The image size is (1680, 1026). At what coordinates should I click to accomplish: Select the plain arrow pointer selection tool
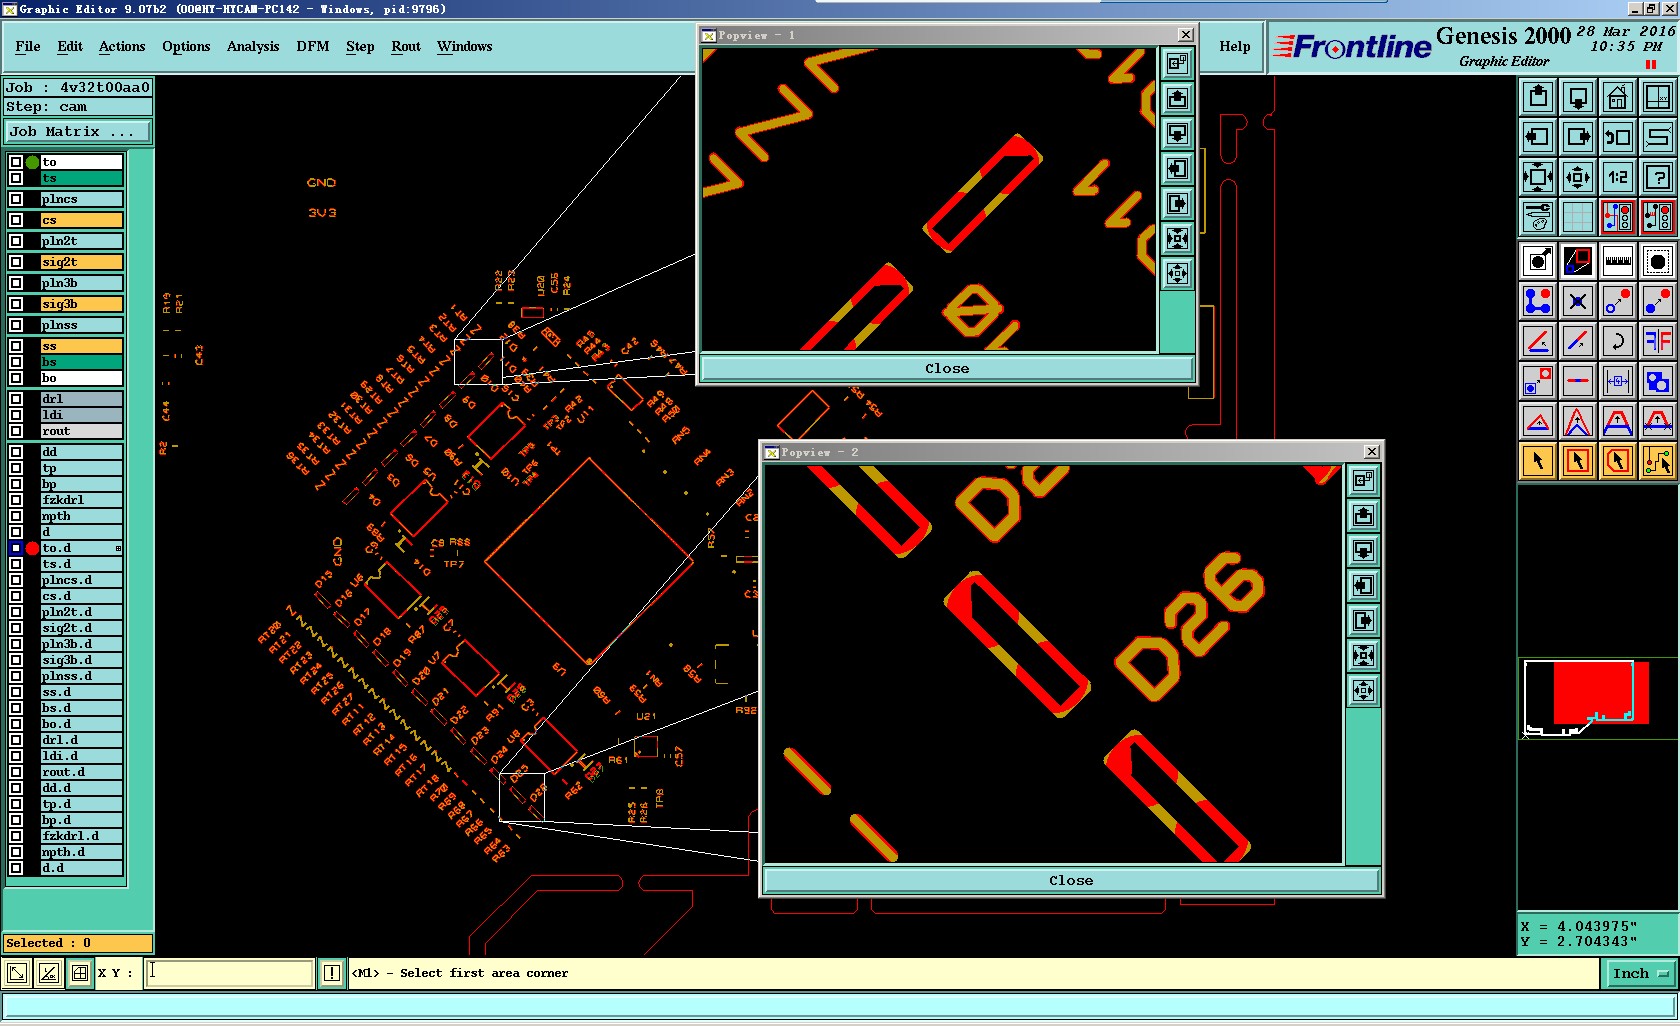1538,461
